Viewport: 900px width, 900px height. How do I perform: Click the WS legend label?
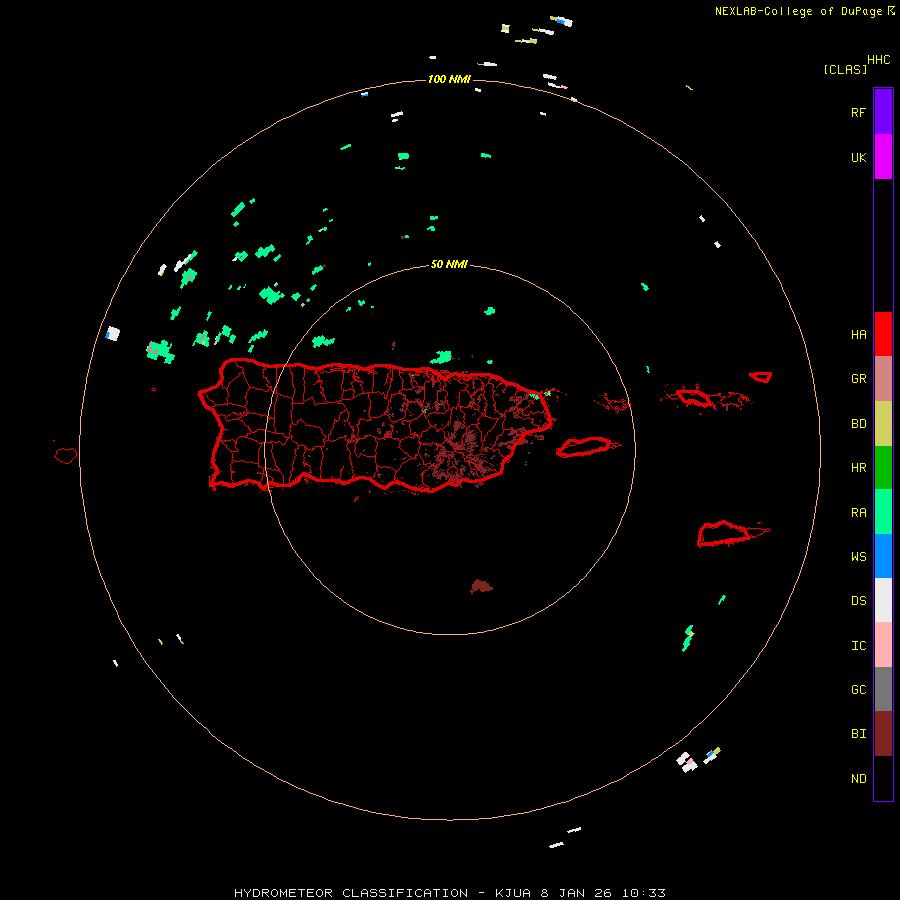tap(858, 557)
